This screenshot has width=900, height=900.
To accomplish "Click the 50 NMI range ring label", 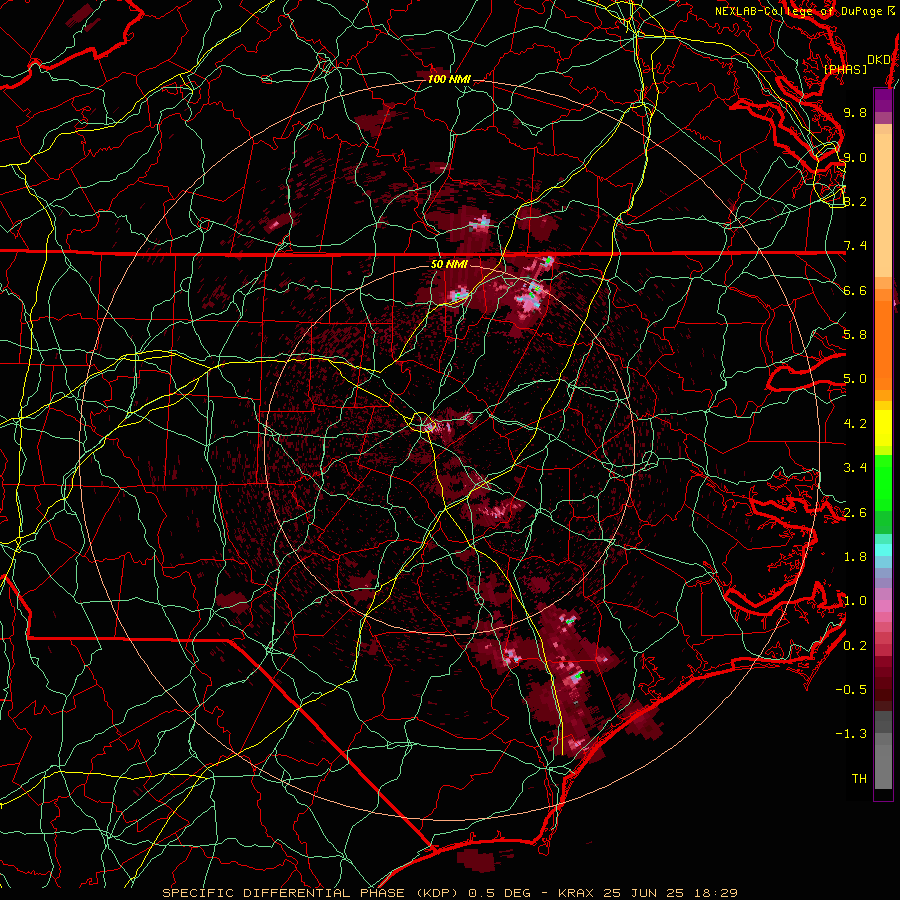I will (x=449, y=265).
